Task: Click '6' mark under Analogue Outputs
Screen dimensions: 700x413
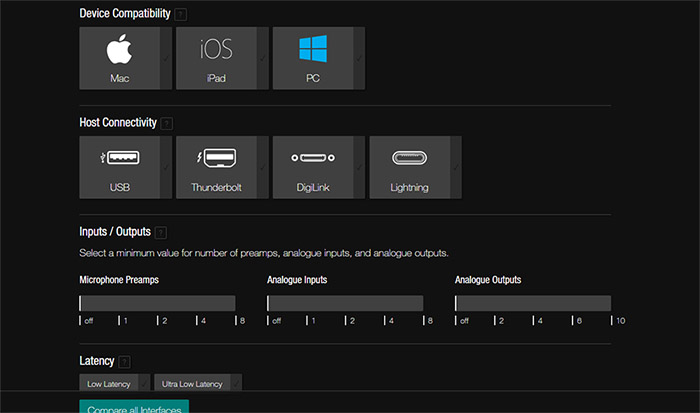Action: click(x=577, y=321)
